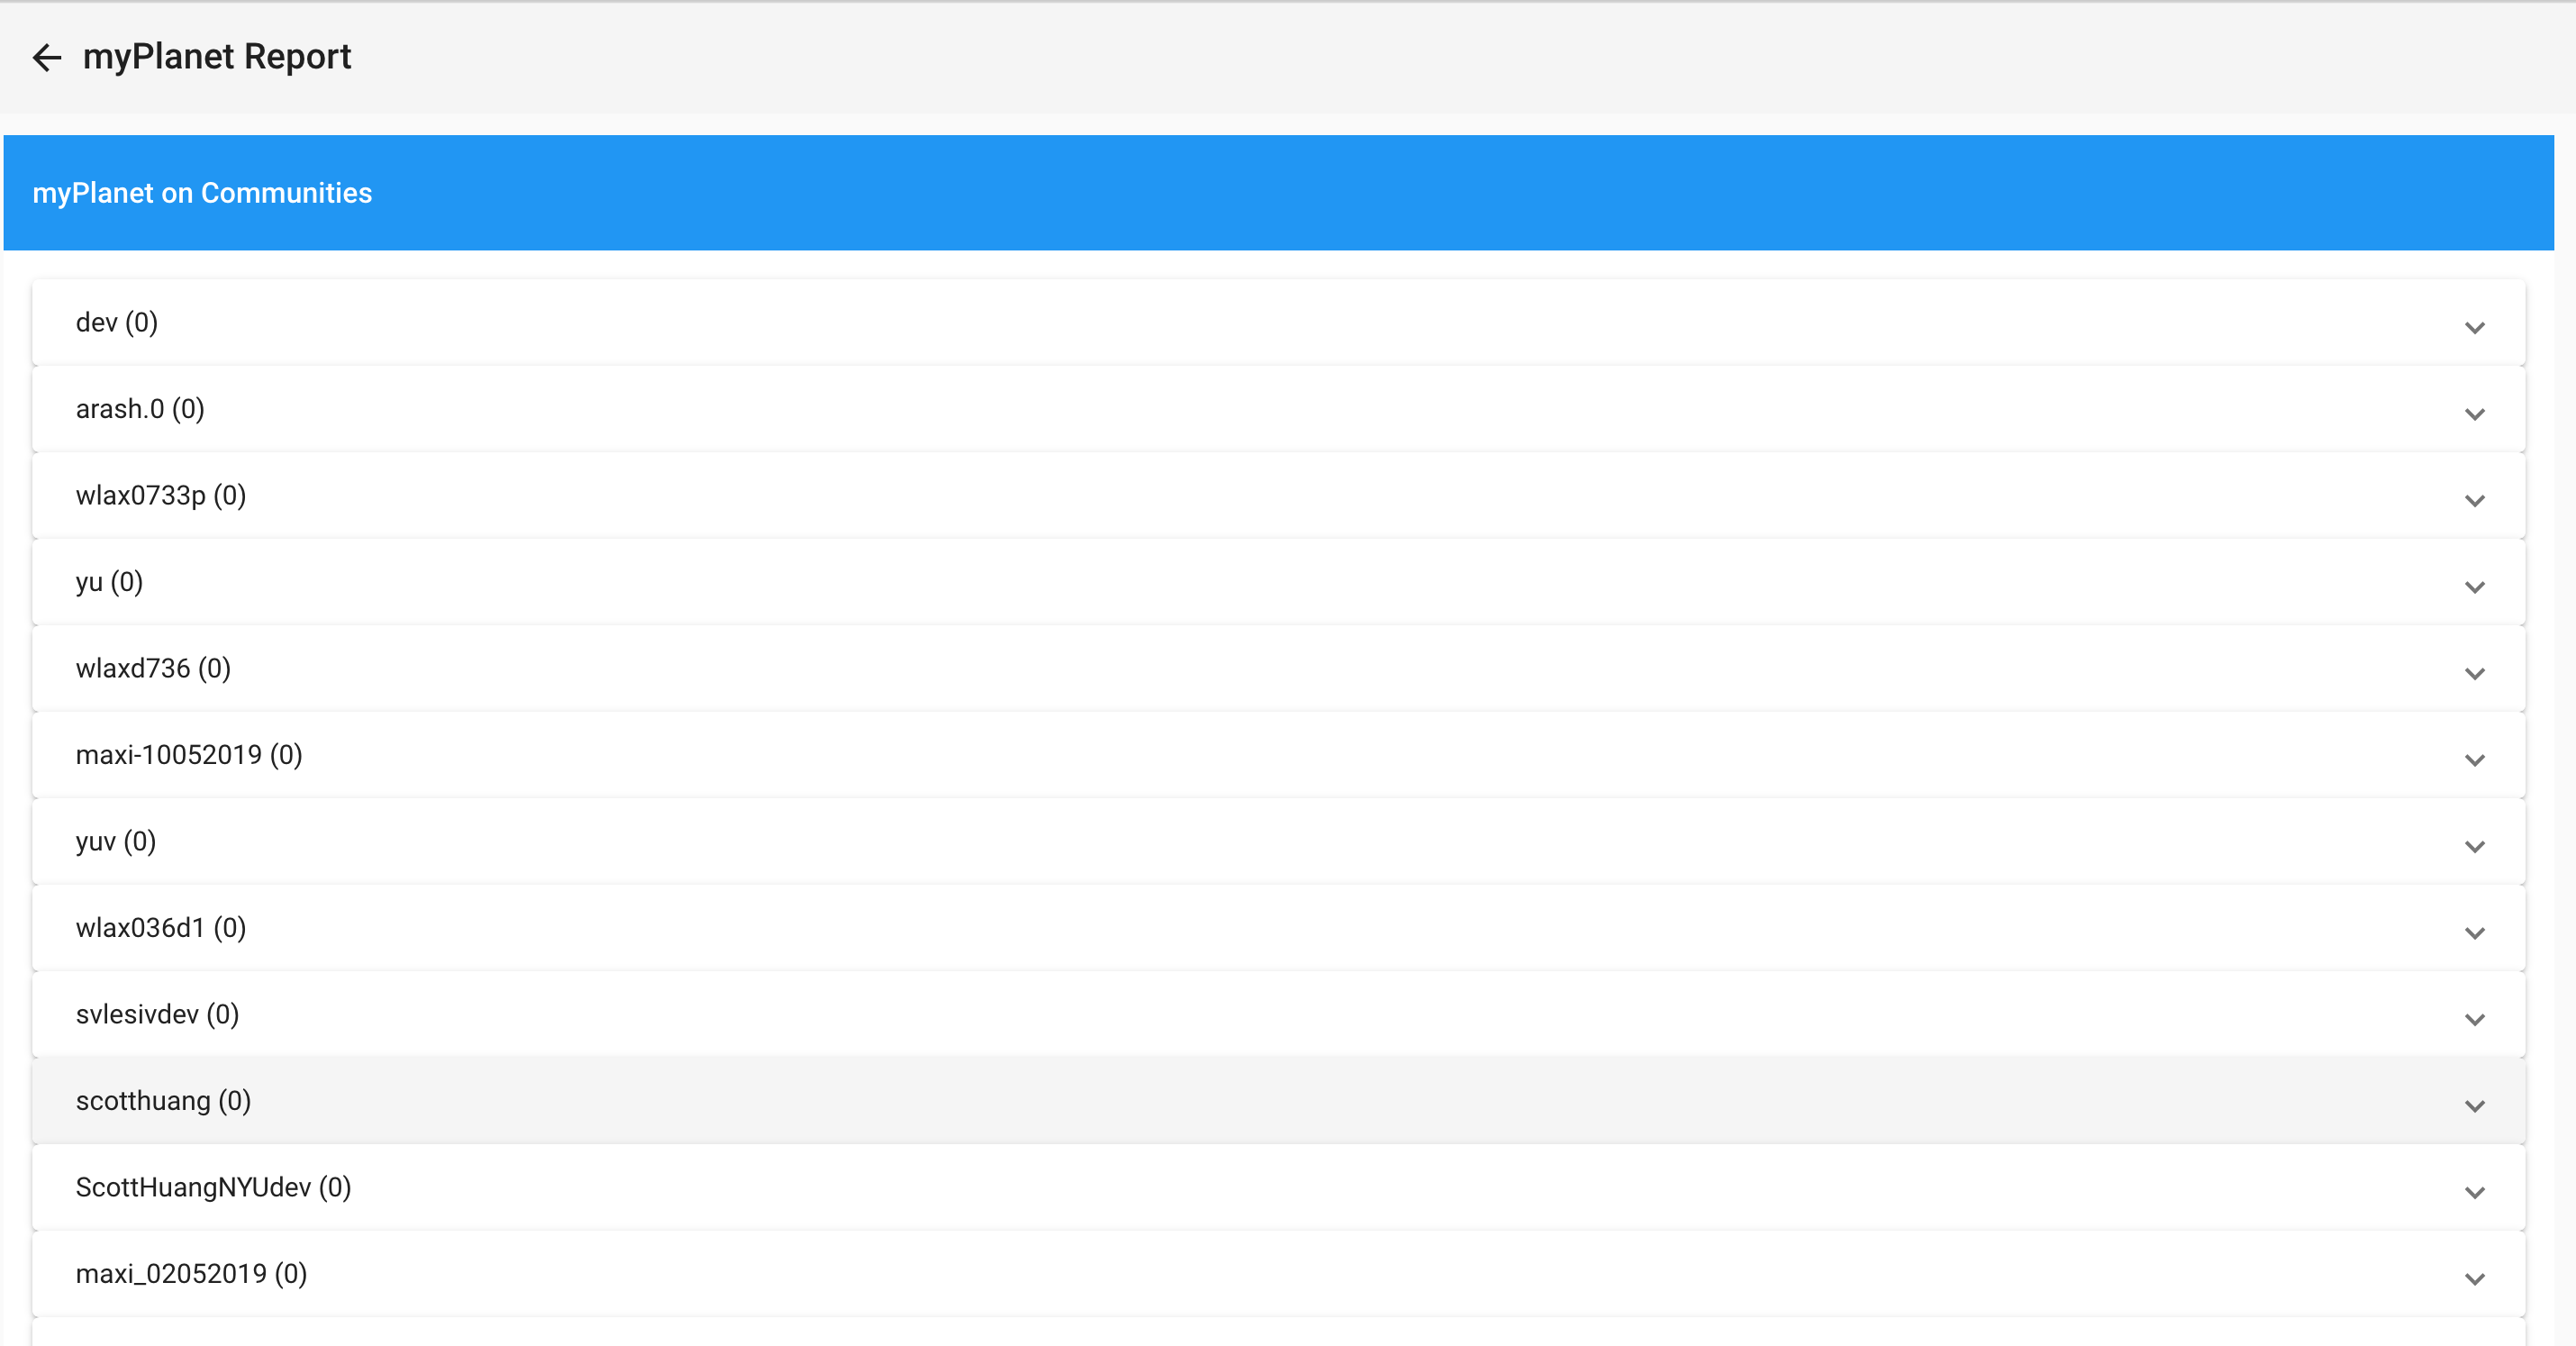Expand the dev (0) community row
This screenshot has height=1346, width=2576.
click(2476, 328)
